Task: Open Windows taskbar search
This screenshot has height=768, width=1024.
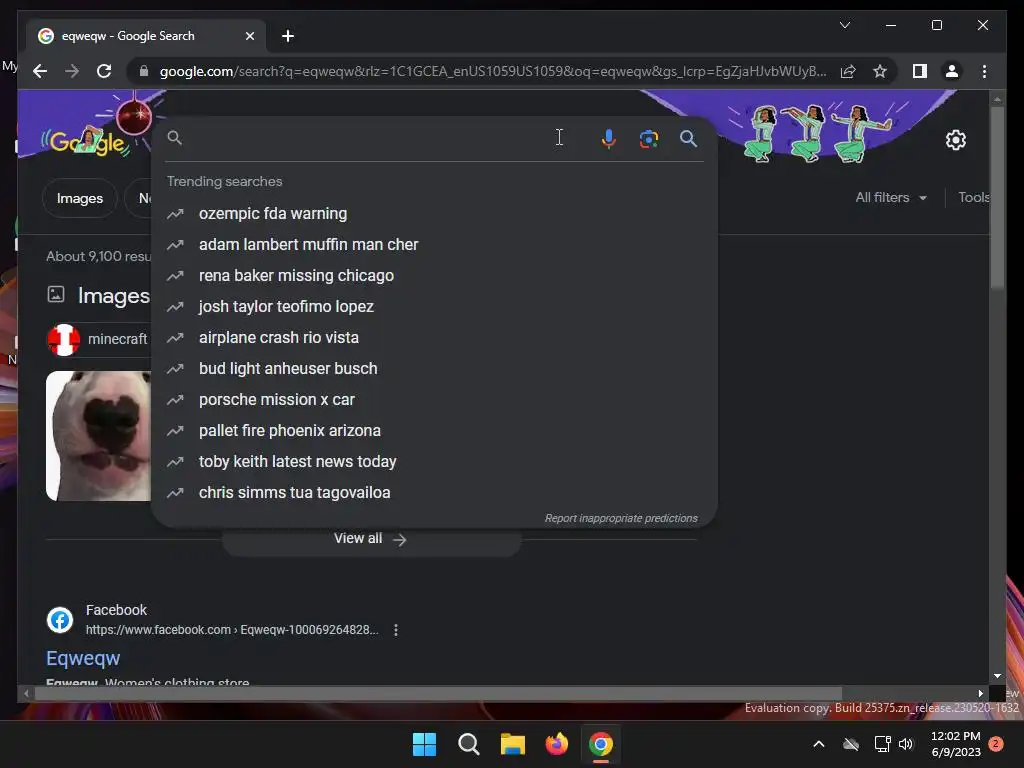Action: click(468, 744)
